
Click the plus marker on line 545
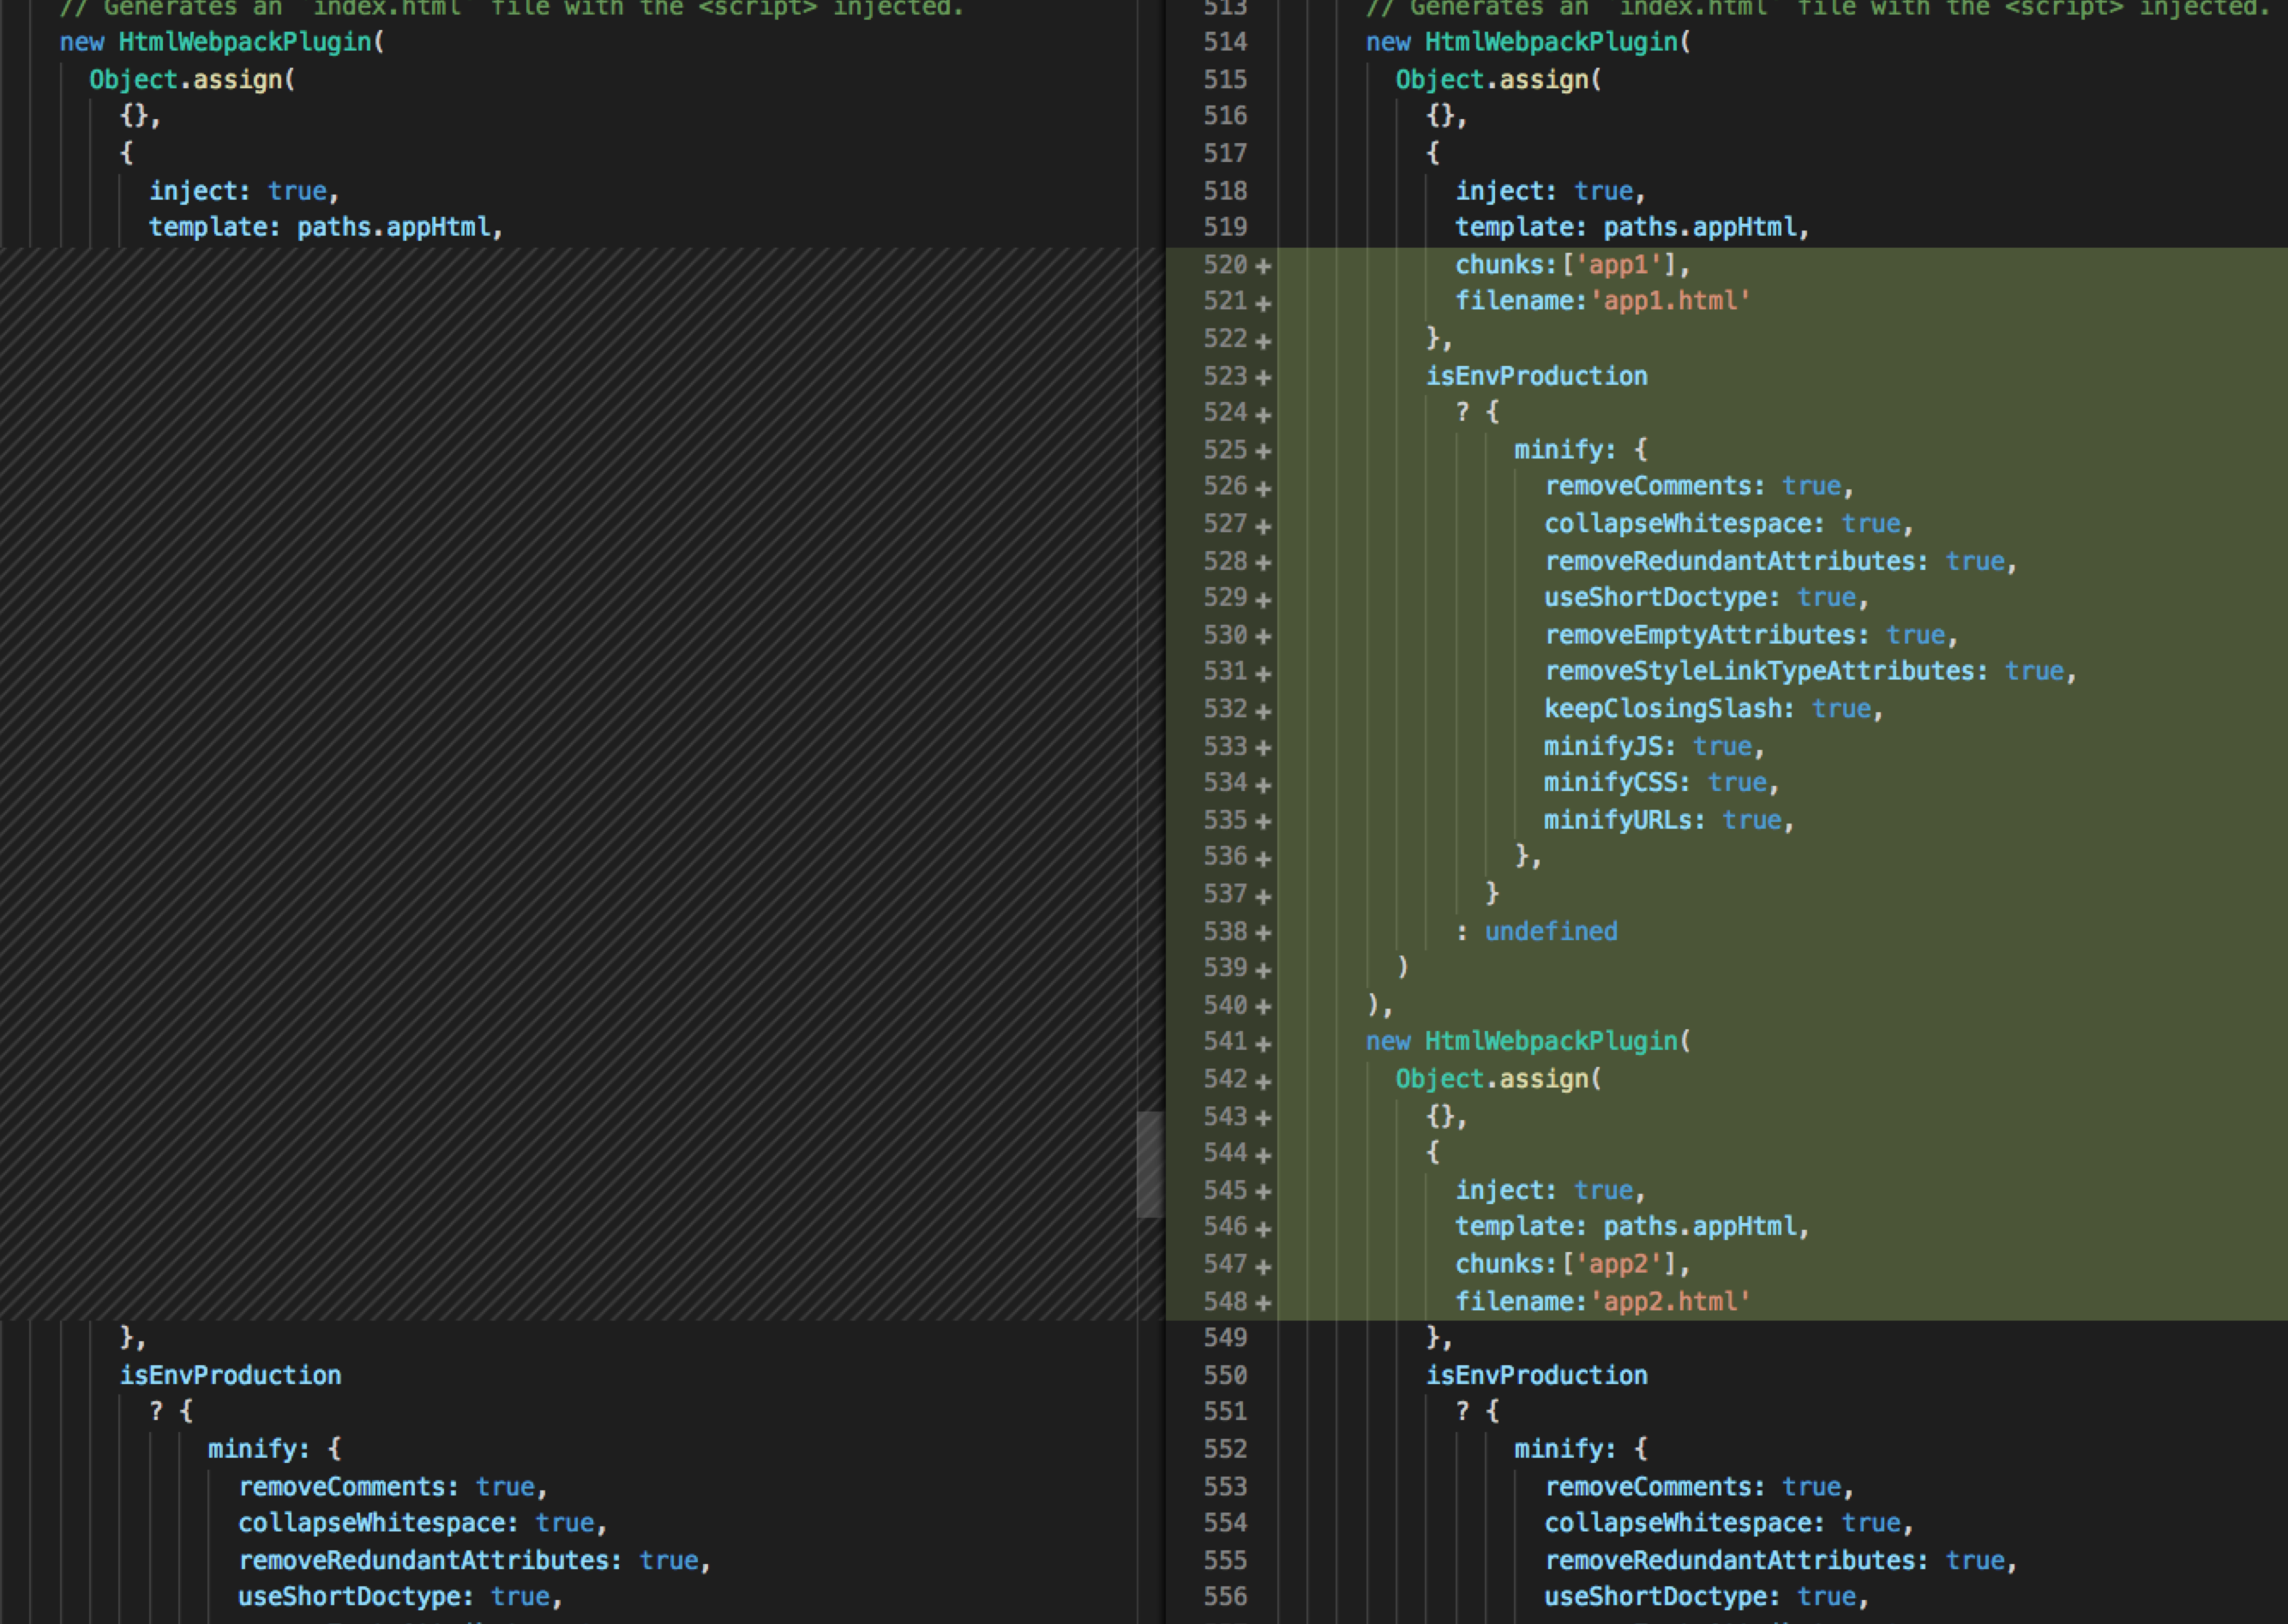coord(1263,1192)
